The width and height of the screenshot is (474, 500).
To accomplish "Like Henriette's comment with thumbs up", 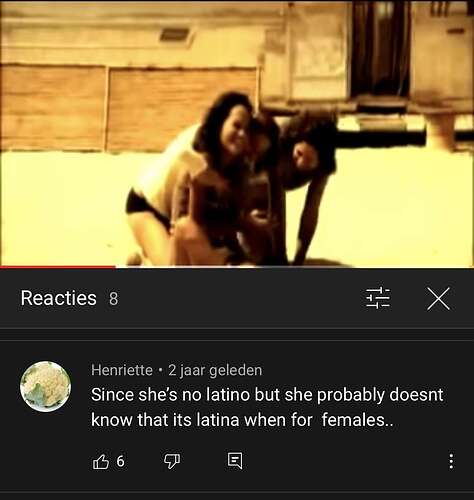I will (100, 461).
